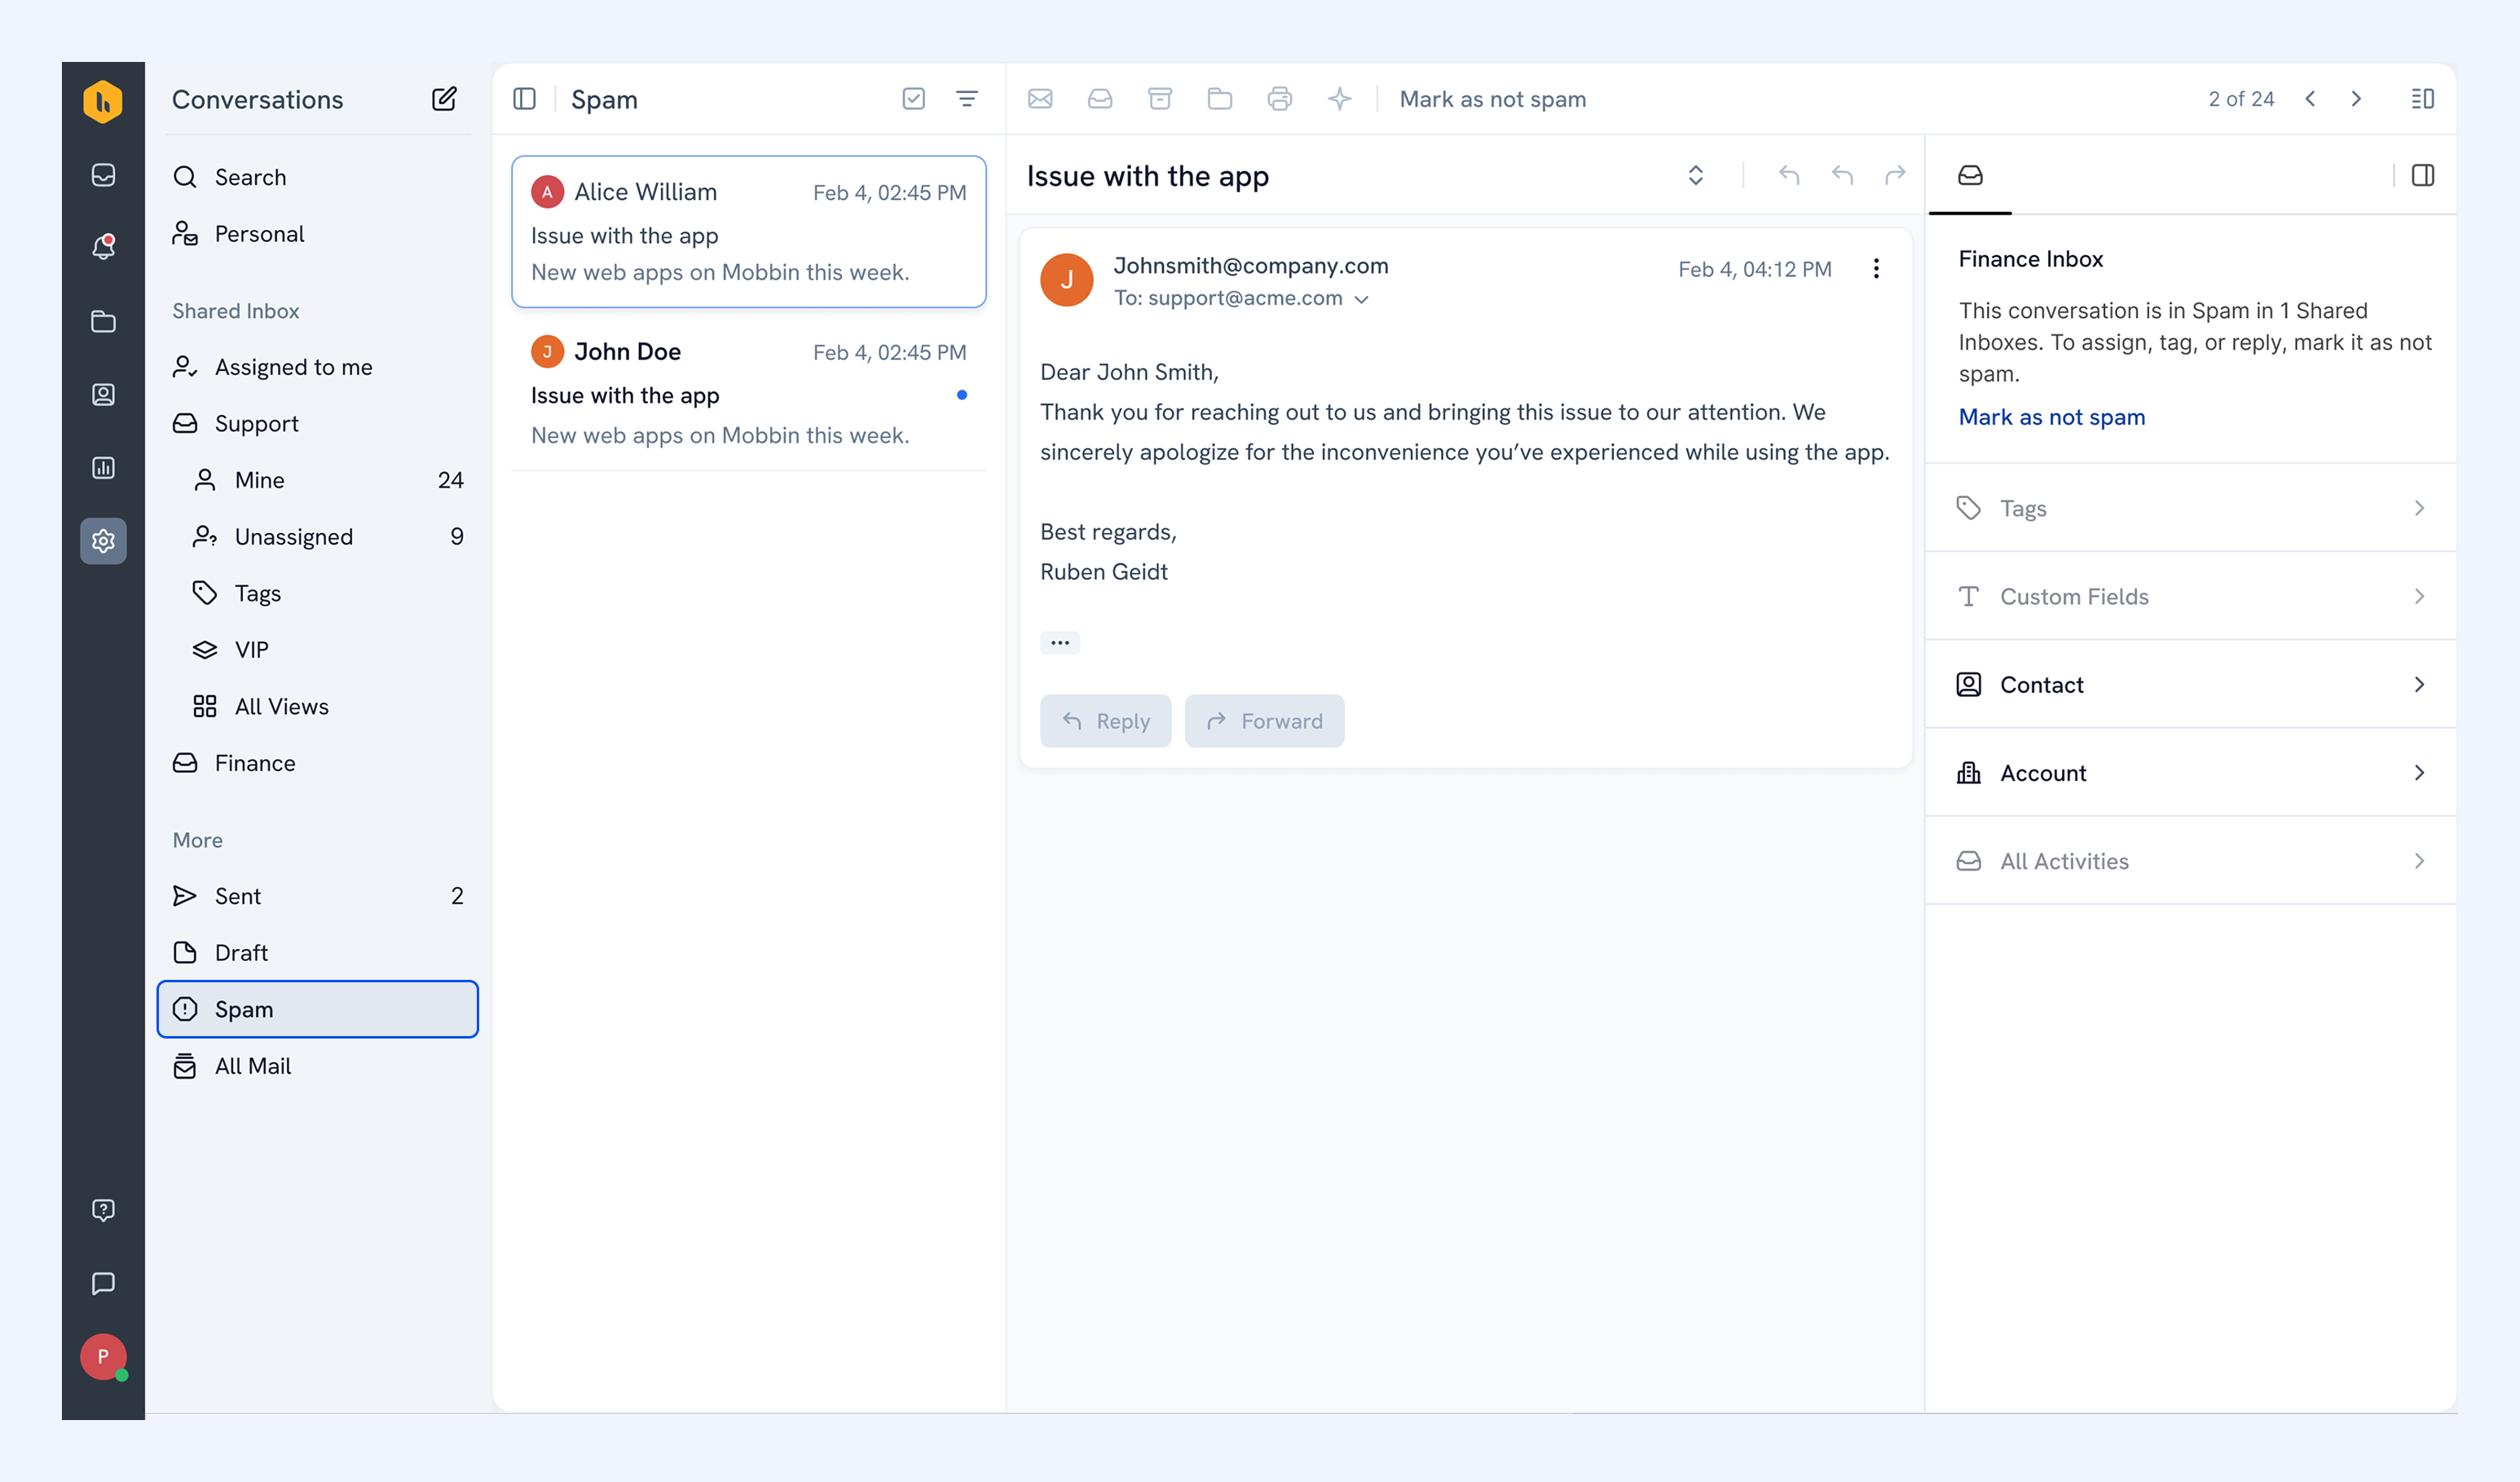Open the reports chart icon in sidebar
Image resolution: width=2520 pixels, height=1482 pixels.
point(103,468)
